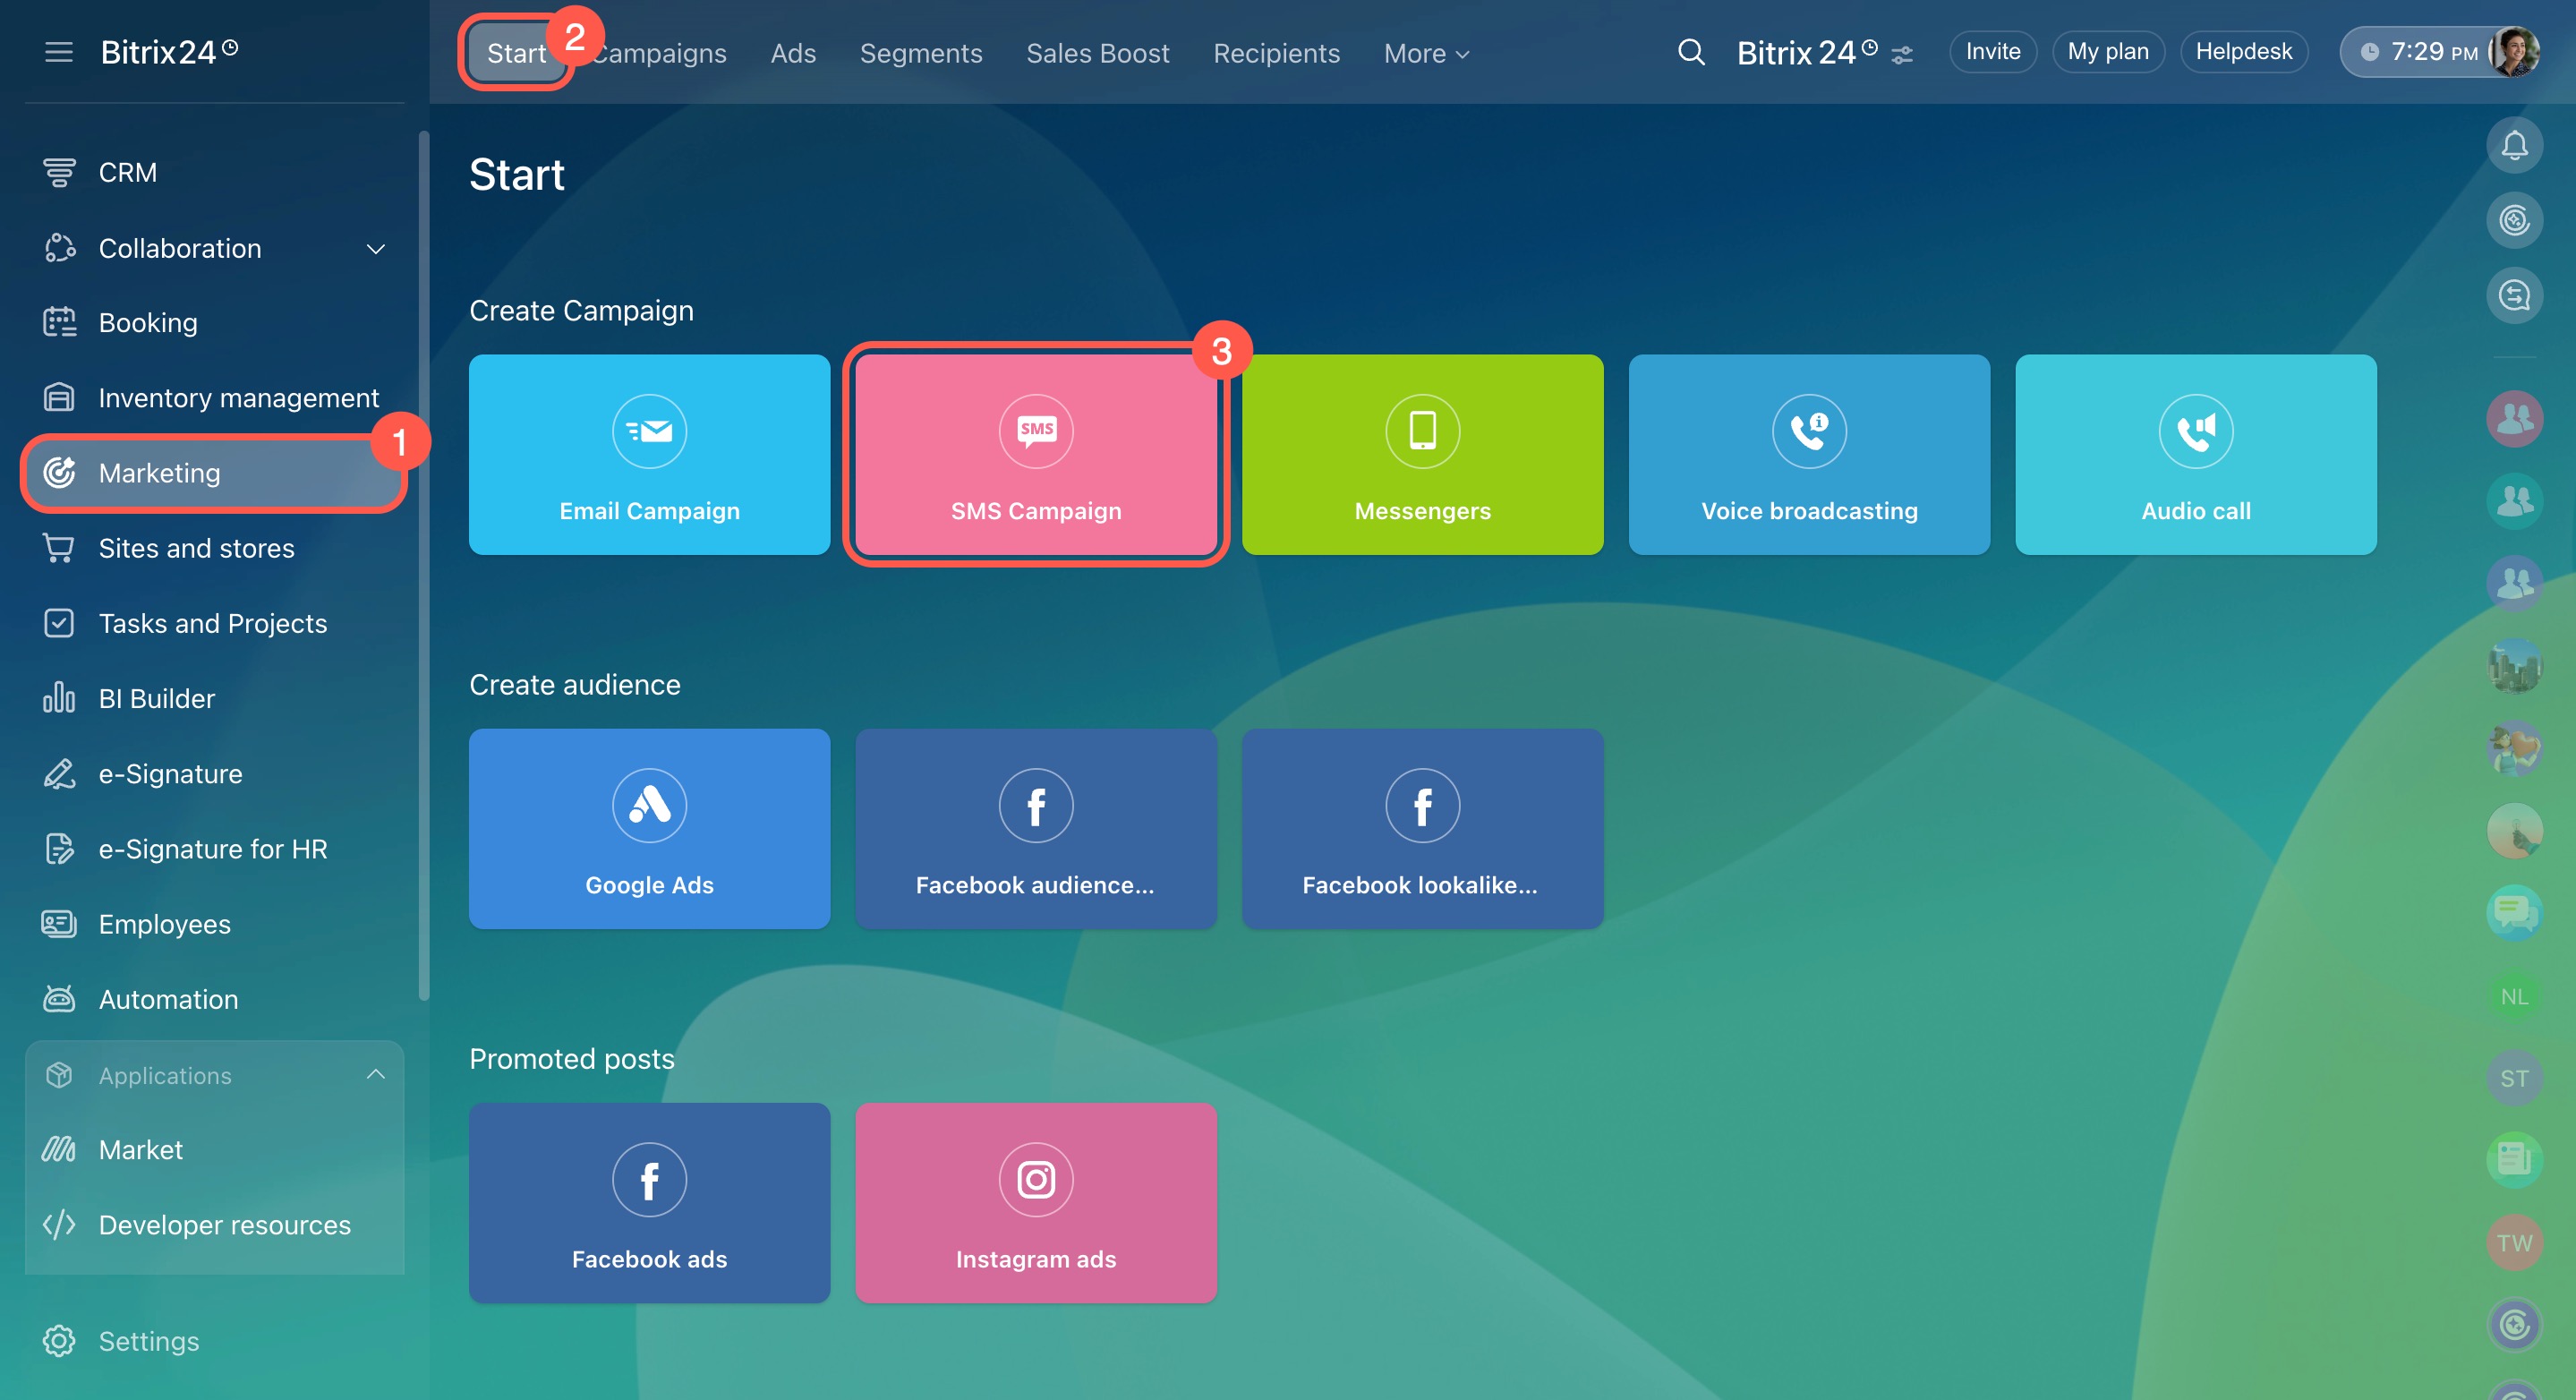
Task: Open the Instagram ads icon tile
Action: point(1035,1180)
